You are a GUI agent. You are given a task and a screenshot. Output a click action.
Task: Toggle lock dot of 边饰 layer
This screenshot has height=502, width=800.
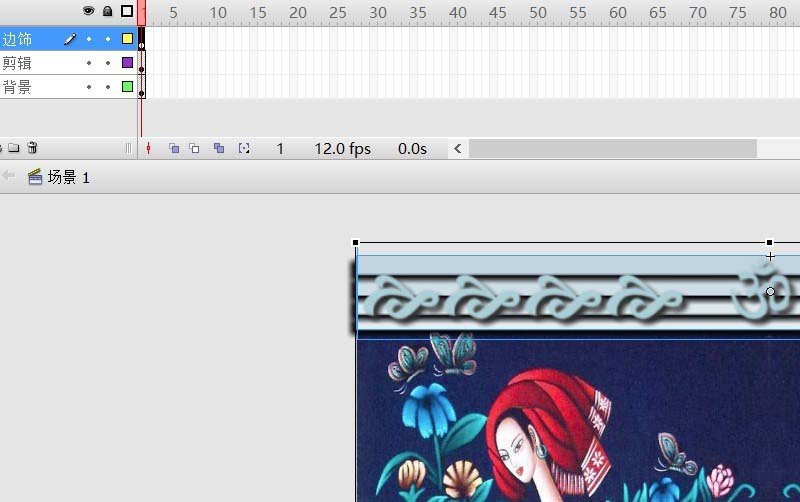(108, 39)
